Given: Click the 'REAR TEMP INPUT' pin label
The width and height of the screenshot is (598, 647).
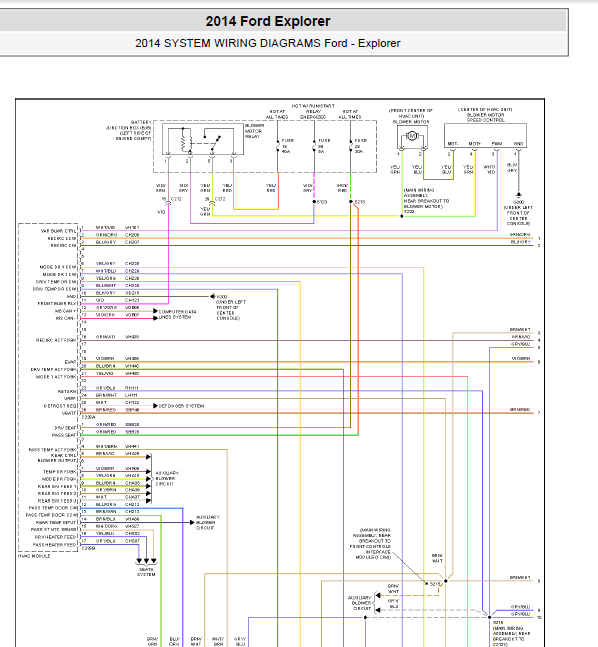Looking at the screenshot, I should point(57,522).
